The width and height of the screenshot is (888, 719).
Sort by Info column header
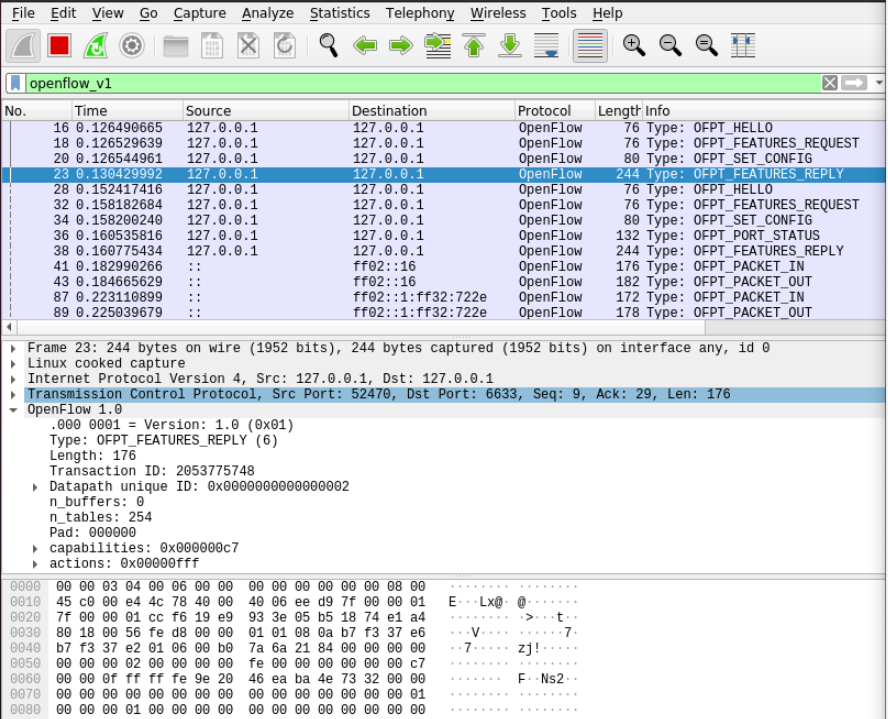tap(765, 111)
